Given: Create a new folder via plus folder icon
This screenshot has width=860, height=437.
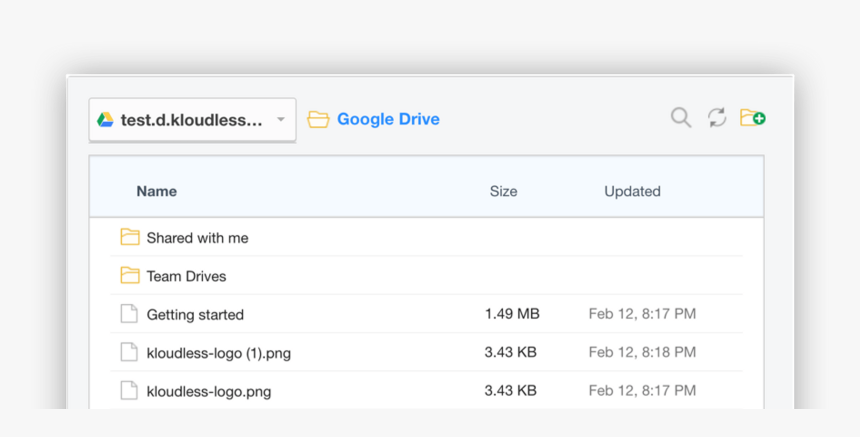Looking at the screenshot, I should pyautogui.click(x=752, y=117).
